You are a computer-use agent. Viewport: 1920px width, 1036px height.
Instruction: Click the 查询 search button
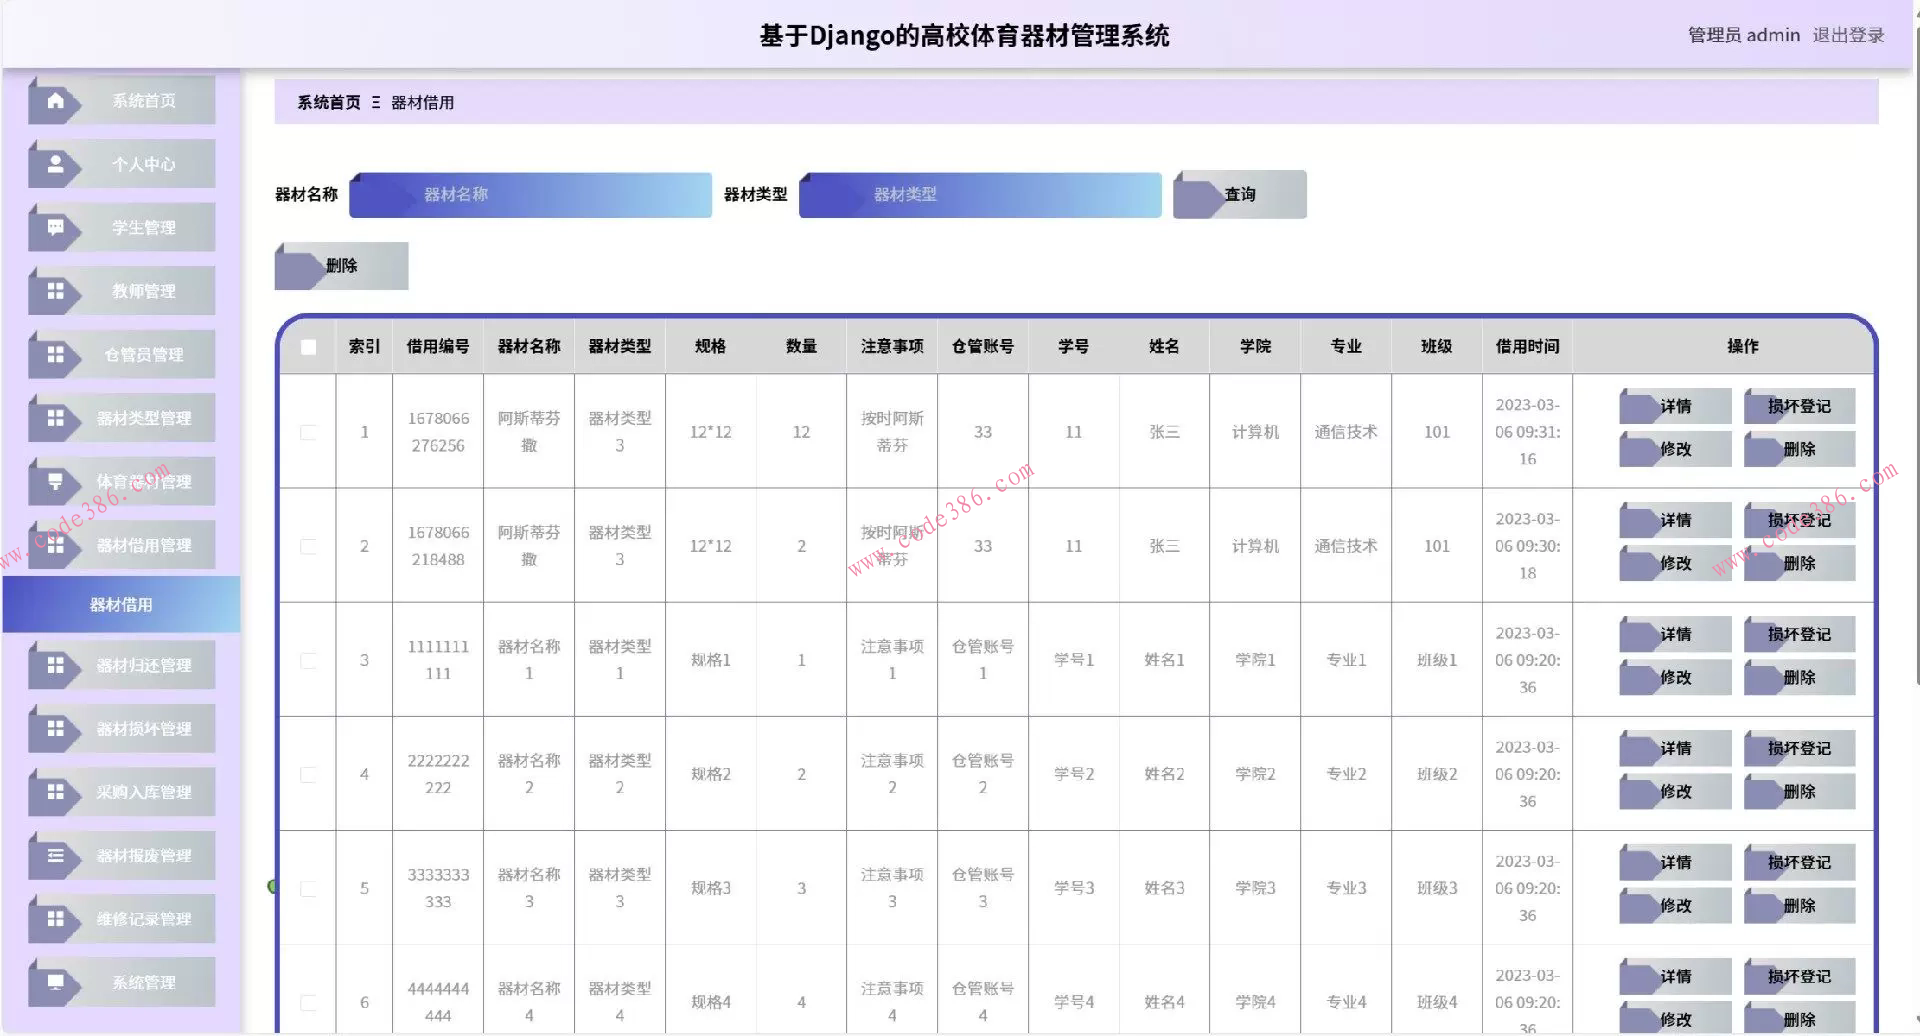click(1240, 195)
